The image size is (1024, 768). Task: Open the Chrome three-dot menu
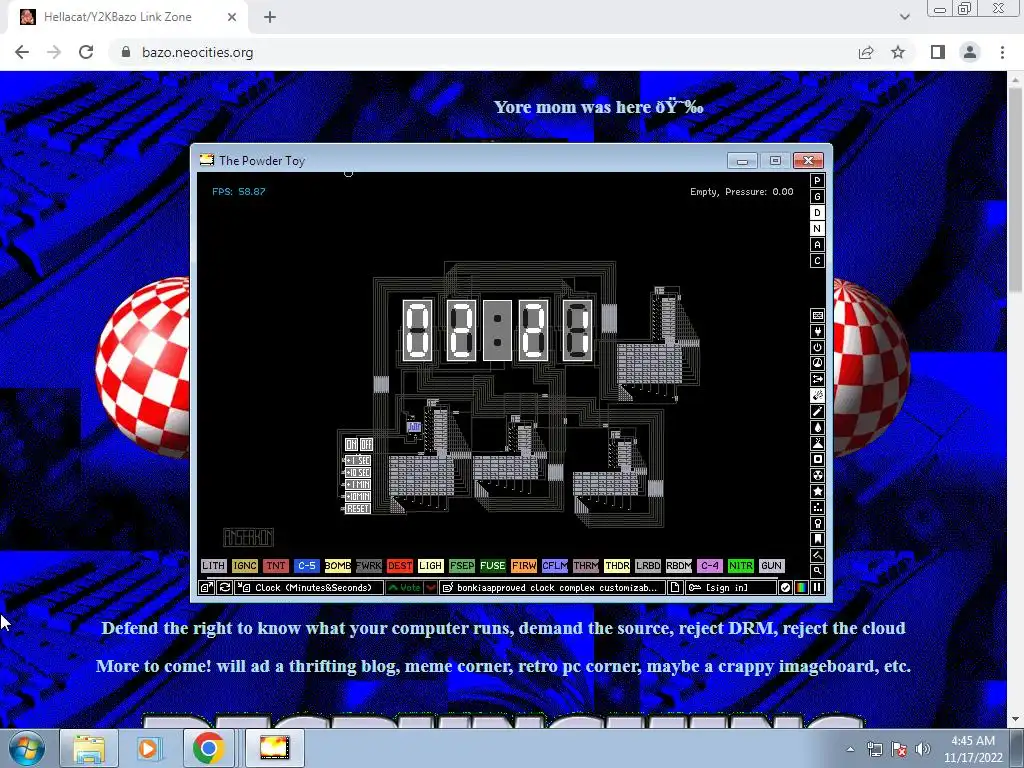tap(1002, 52)
